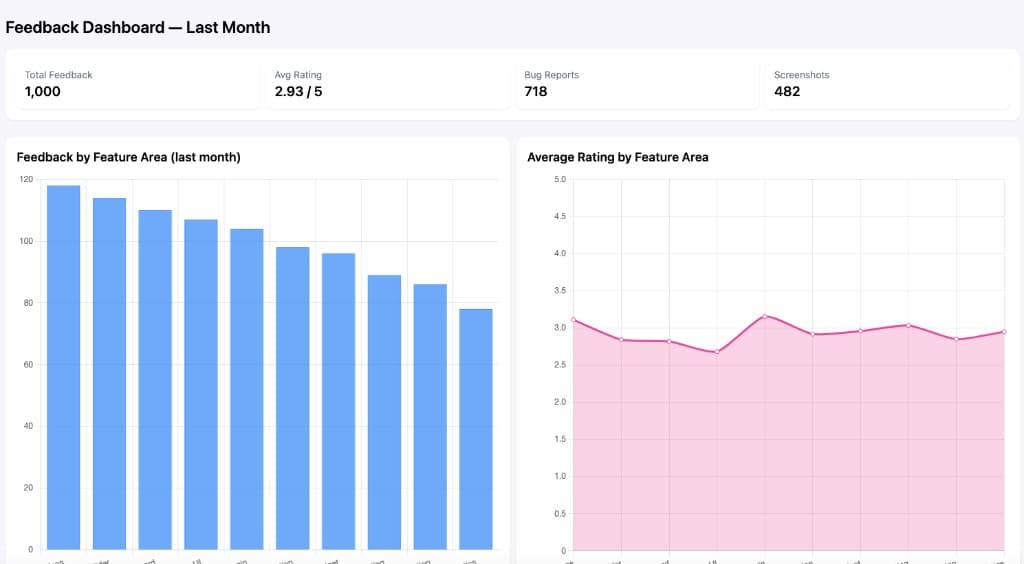Viewport: 1024px width, 564px height.
Task: Click the 'Feedback by Feature Area (last month)' chart title
Action: 129,157
